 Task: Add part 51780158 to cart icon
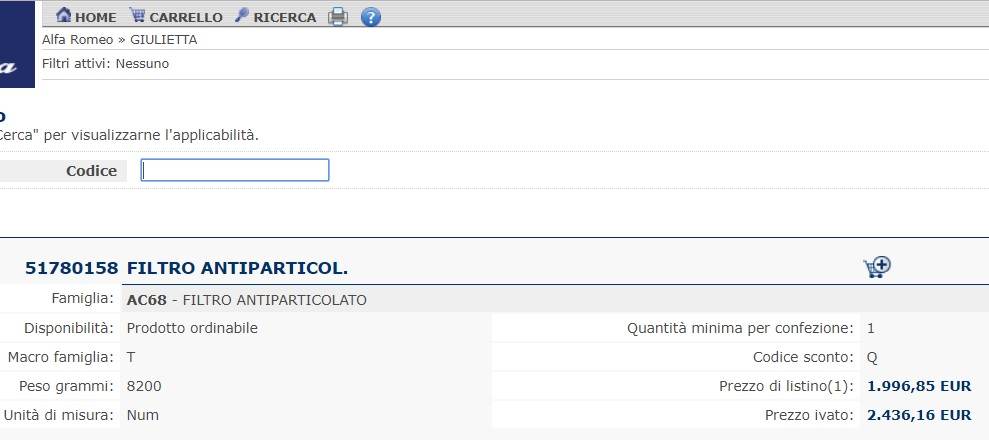[x=877, y=267]
